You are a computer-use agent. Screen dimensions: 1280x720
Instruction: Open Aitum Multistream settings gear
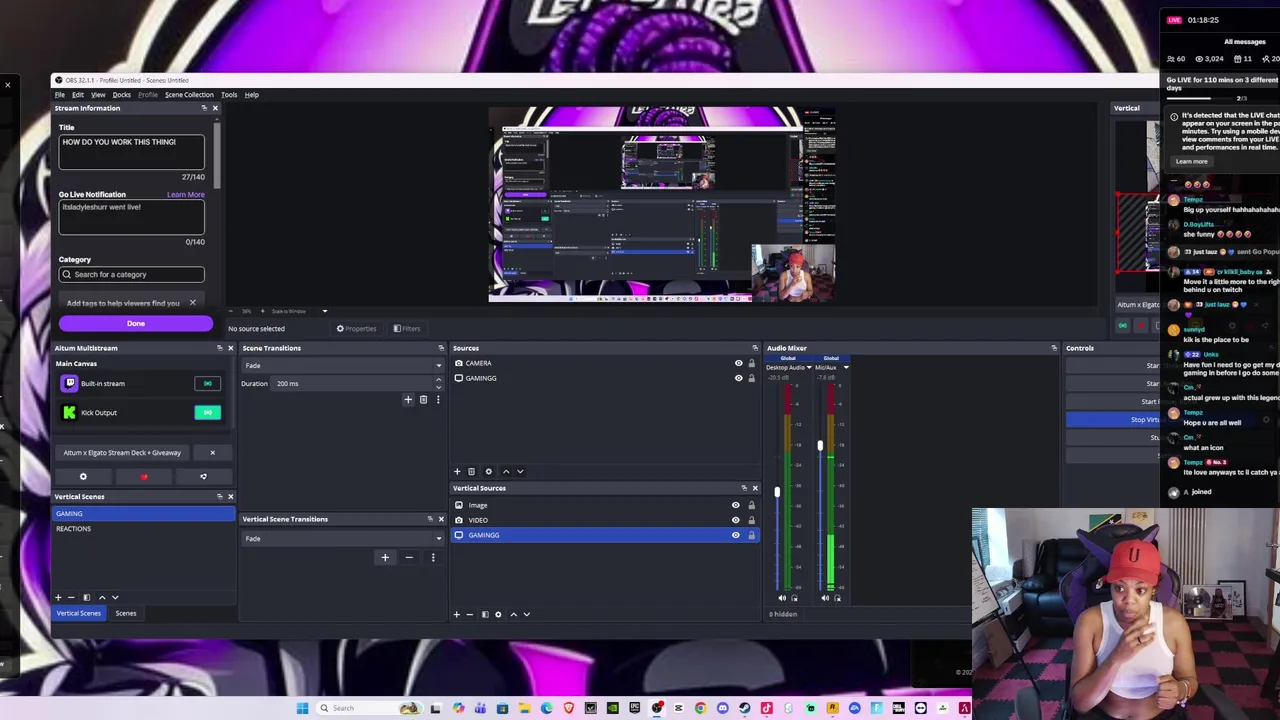click(x=83, y=477)
